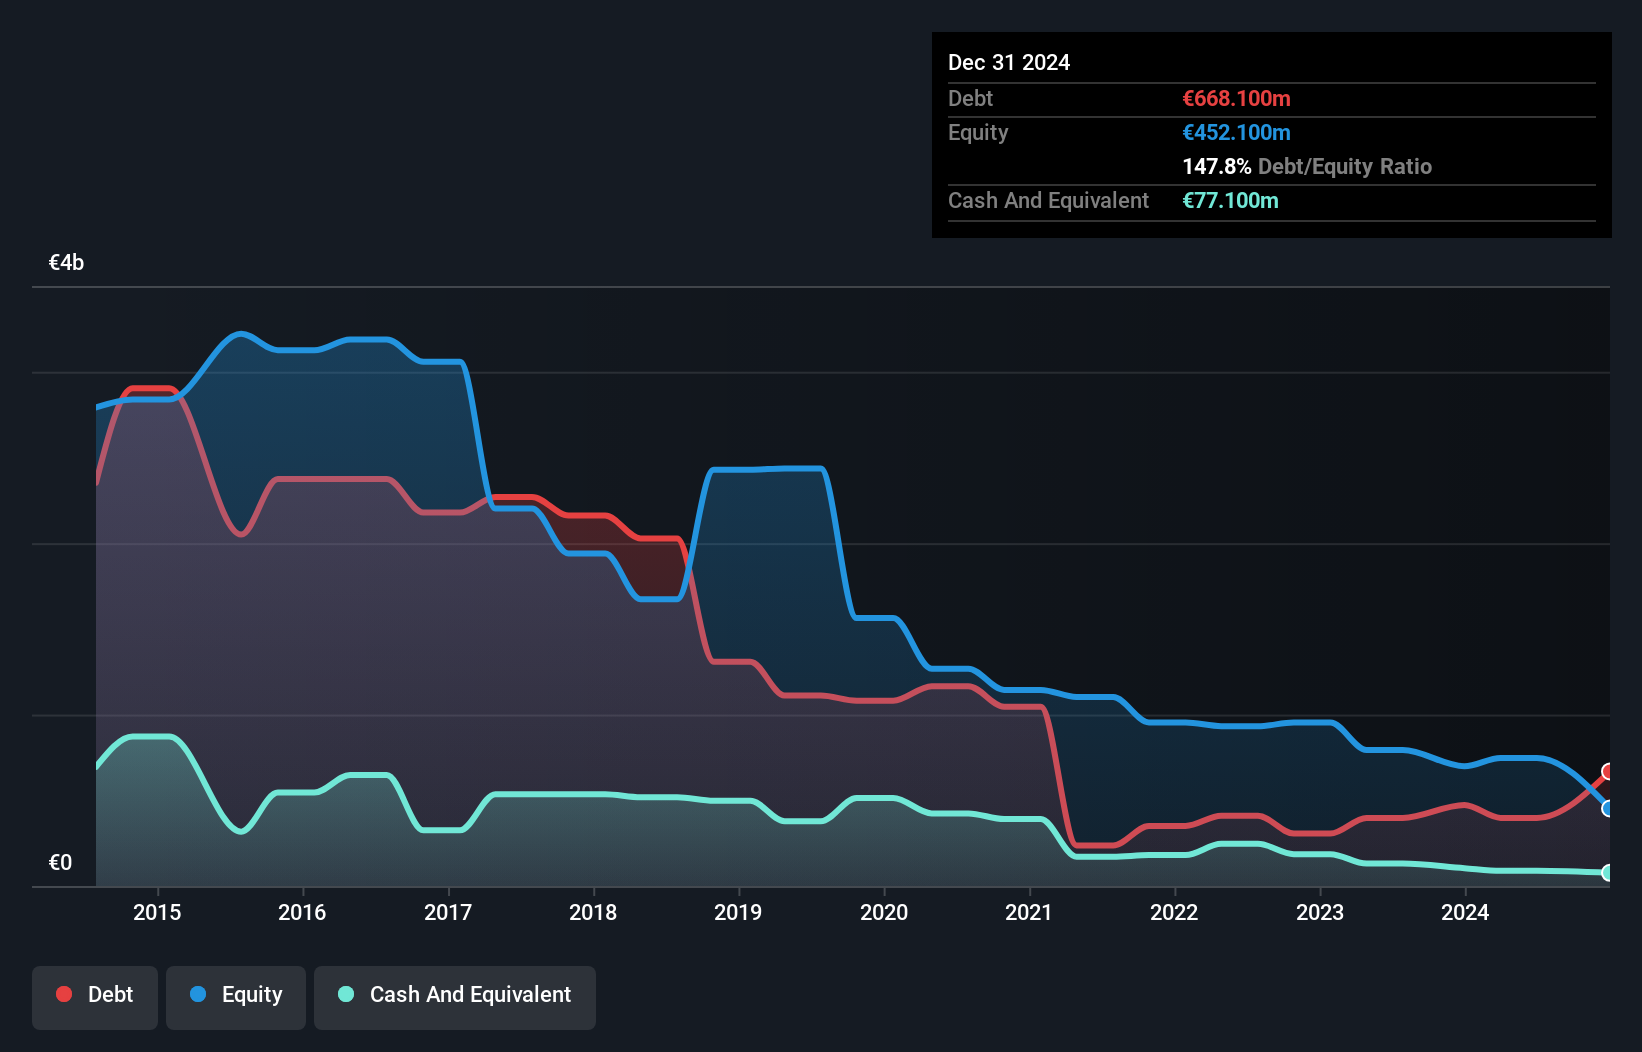Click the Debt label in tooltip

click(970, 99)
